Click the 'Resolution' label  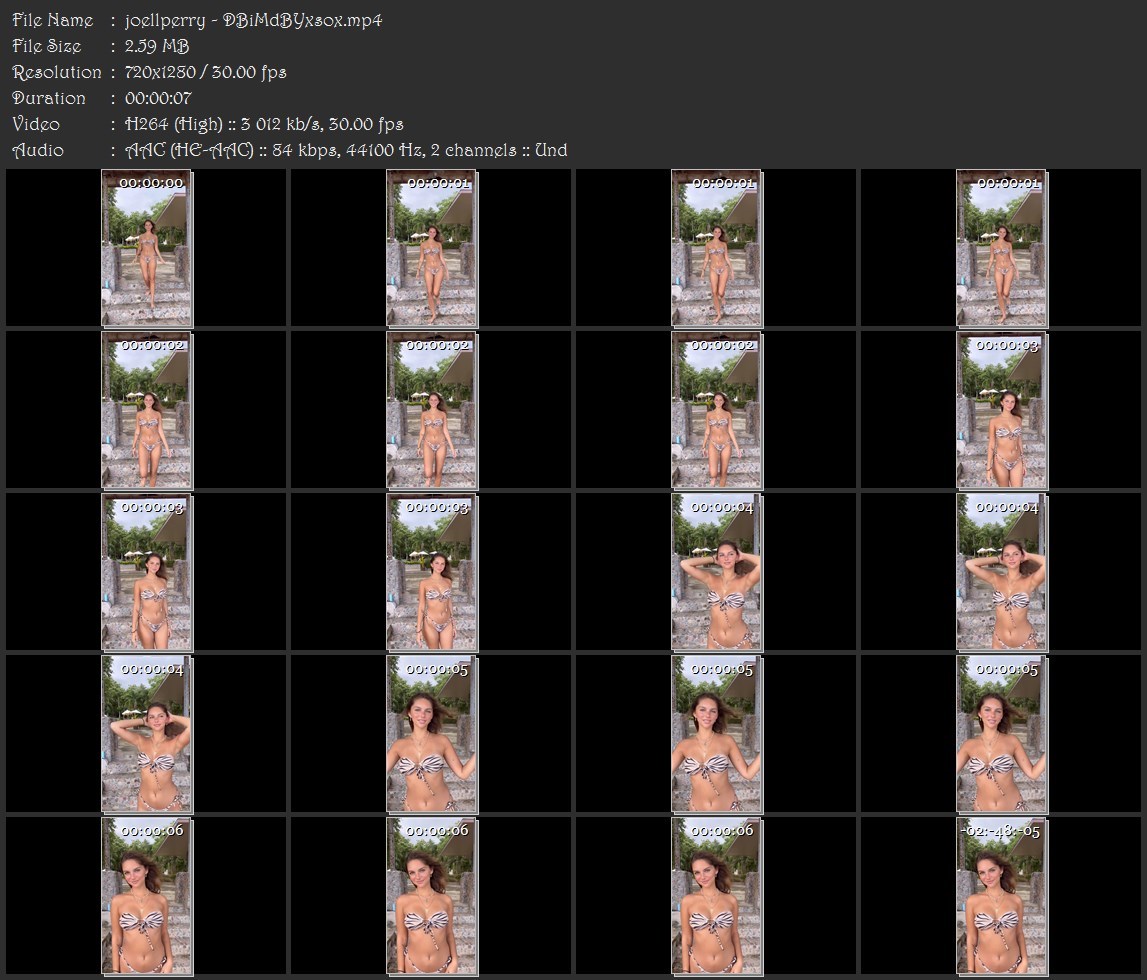tap(56, 72)
